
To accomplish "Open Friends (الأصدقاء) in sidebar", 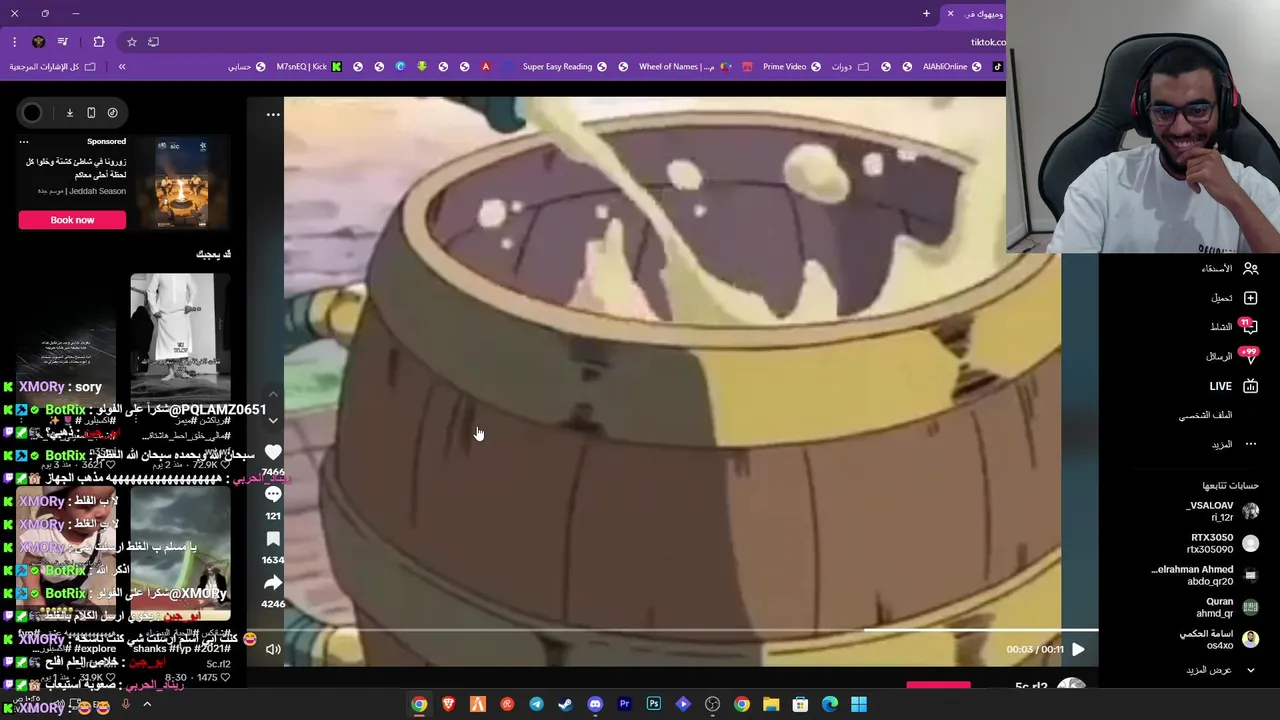I will pyautogui.click(x=1230, y=268).
